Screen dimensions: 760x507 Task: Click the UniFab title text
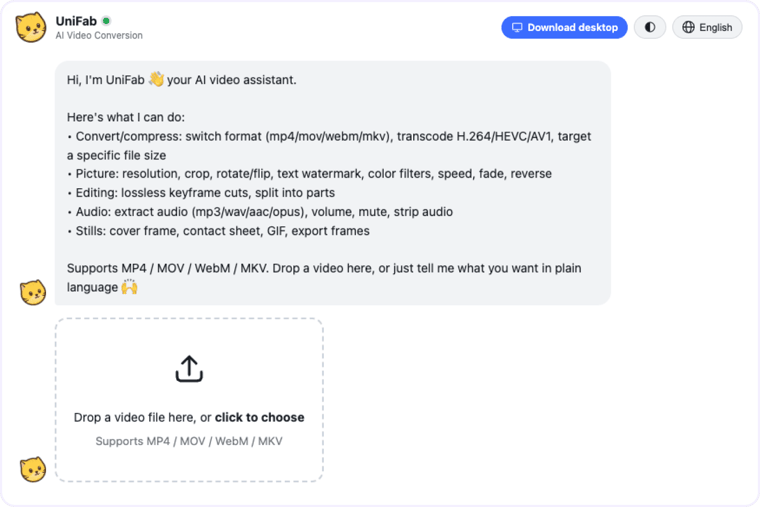76,21
